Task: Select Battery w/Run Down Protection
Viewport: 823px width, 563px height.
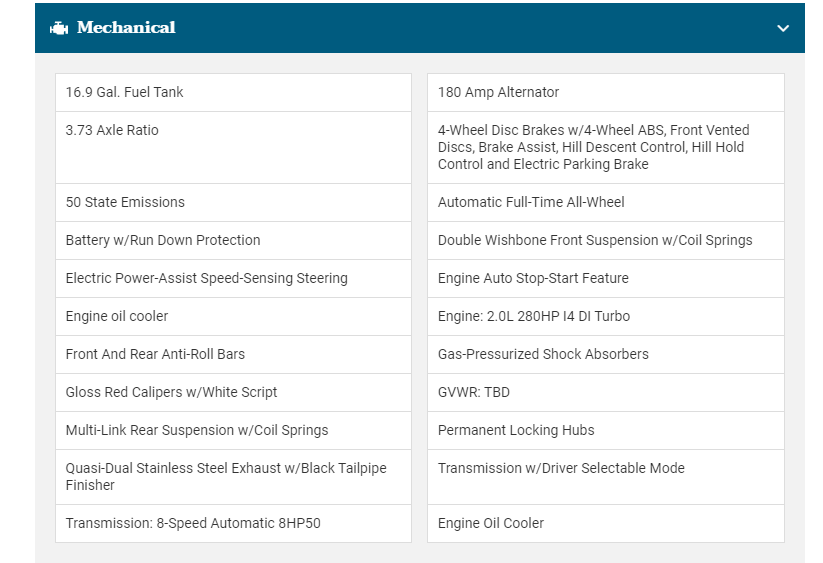Action: [x=163, y=240]
